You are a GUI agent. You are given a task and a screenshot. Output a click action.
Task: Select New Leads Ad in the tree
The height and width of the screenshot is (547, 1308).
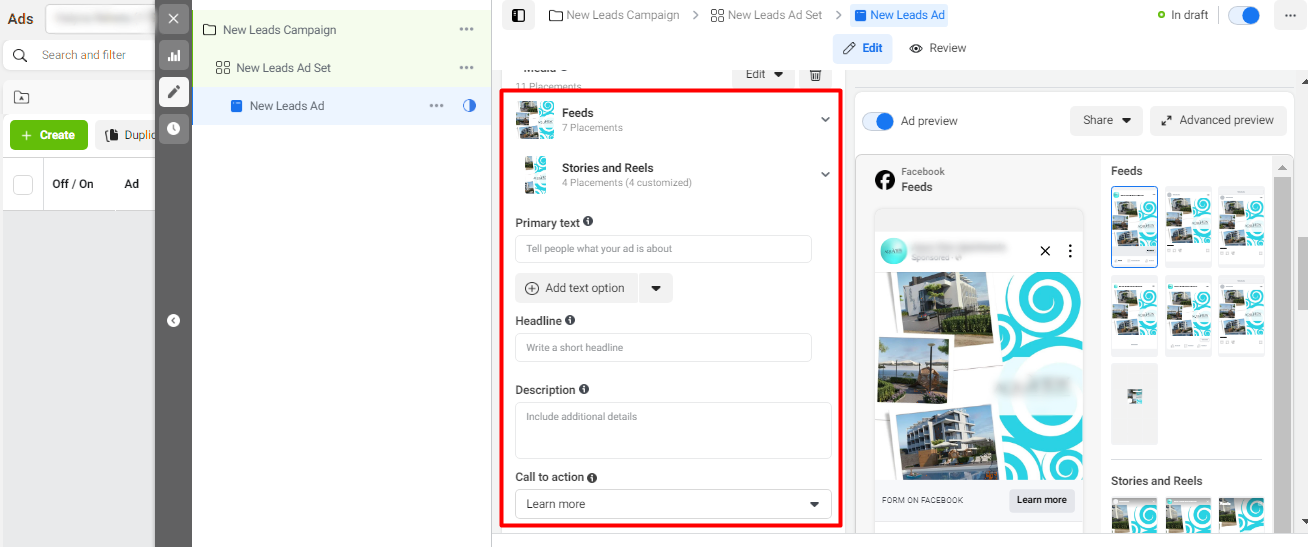coord(287,106)
